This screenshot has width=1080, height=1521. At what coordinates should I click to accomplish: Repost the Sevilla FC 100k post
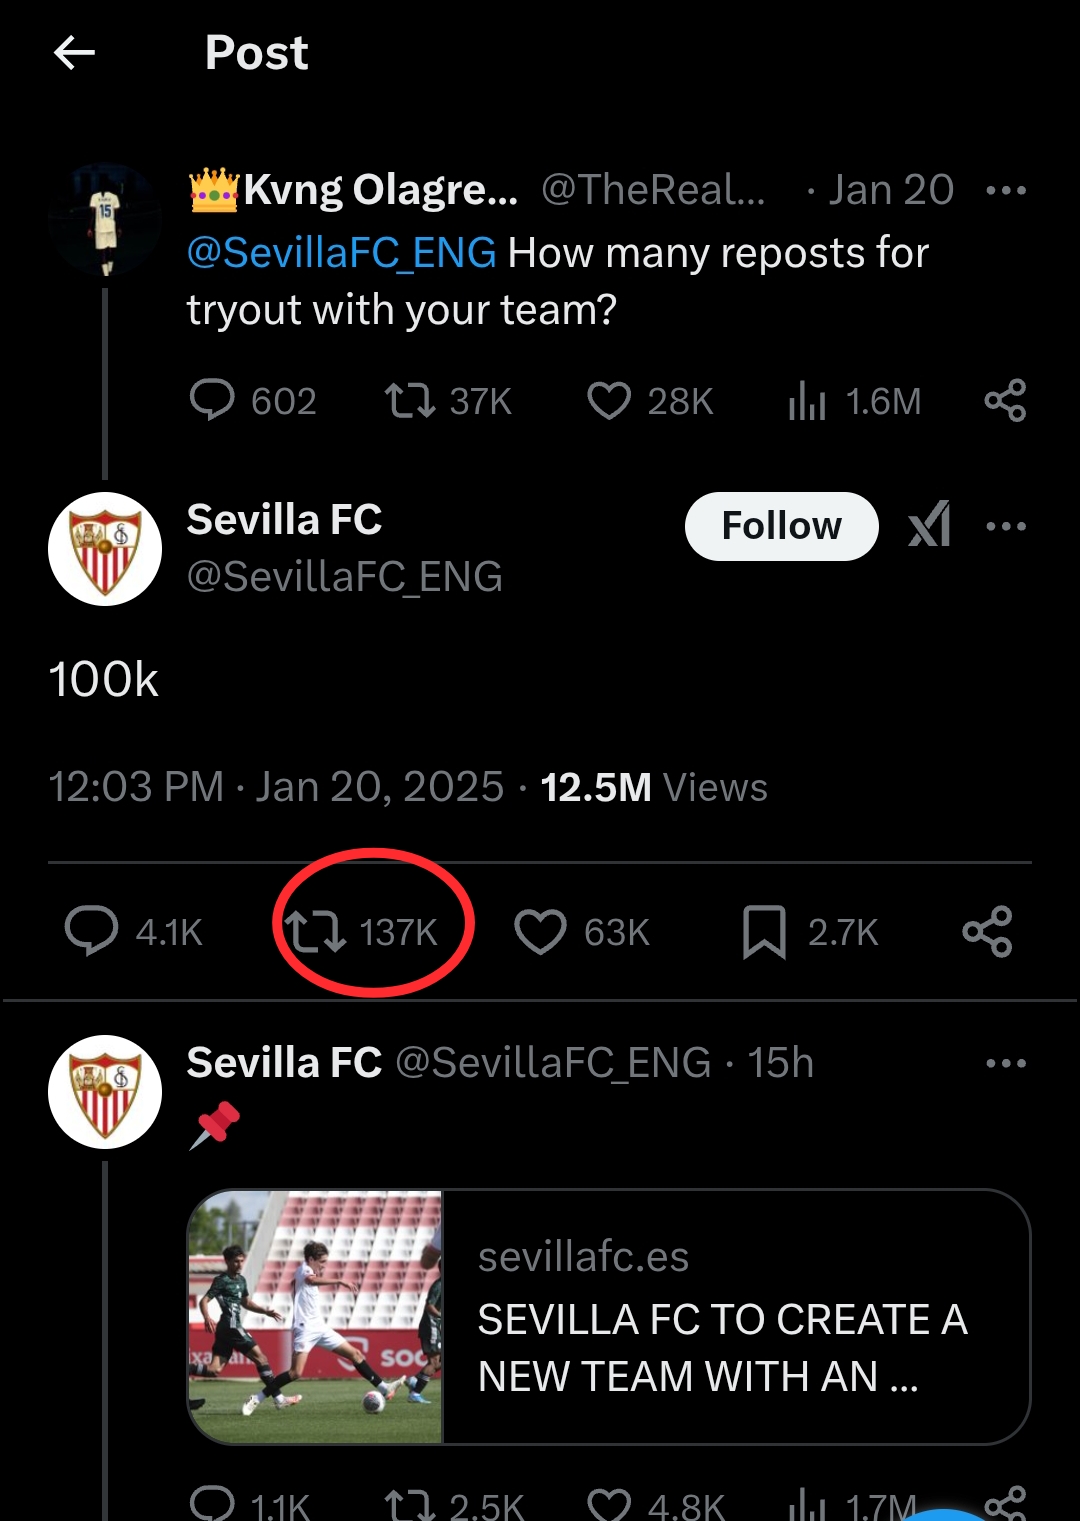click(x=316, y=931)
